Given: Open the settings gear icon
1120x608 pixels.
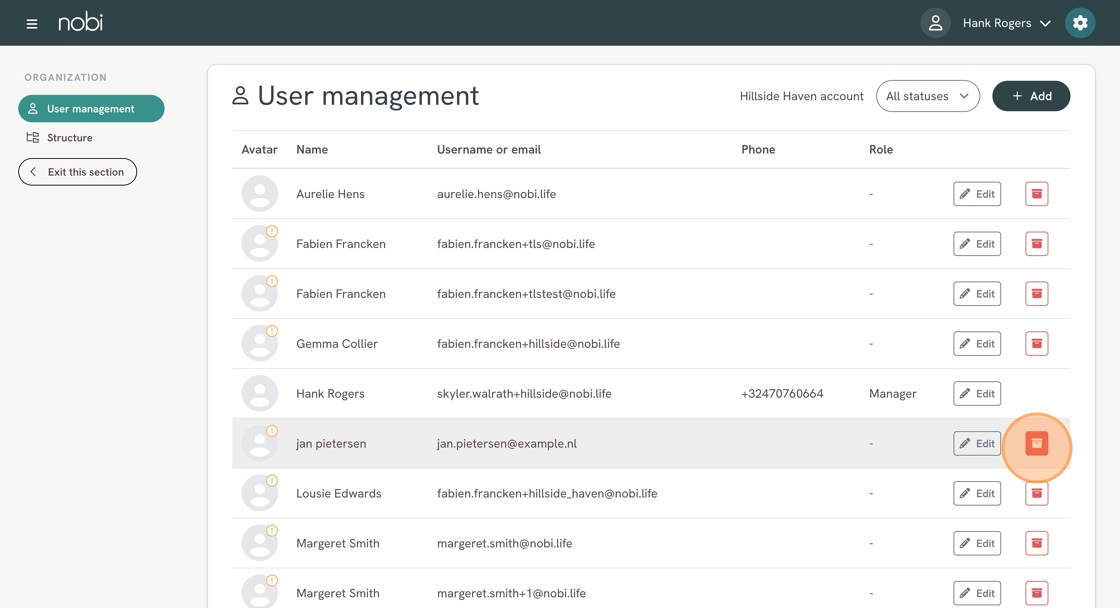Looking at the screenshot, I should tap(1080, 23).
